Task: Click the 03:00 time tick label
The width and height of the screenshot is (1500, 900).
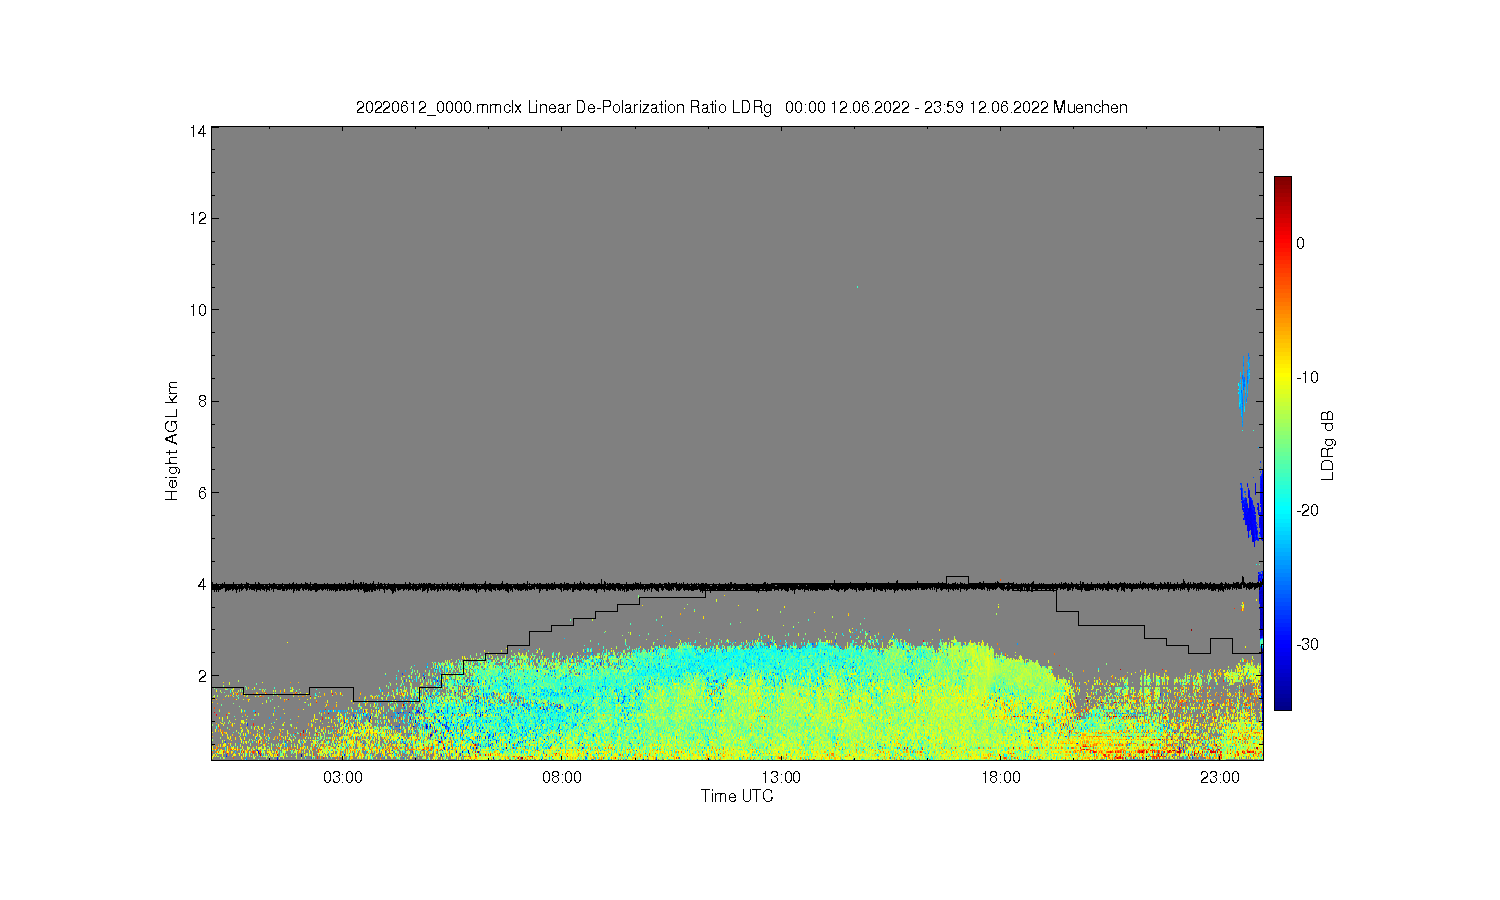Action: (343, 778)
